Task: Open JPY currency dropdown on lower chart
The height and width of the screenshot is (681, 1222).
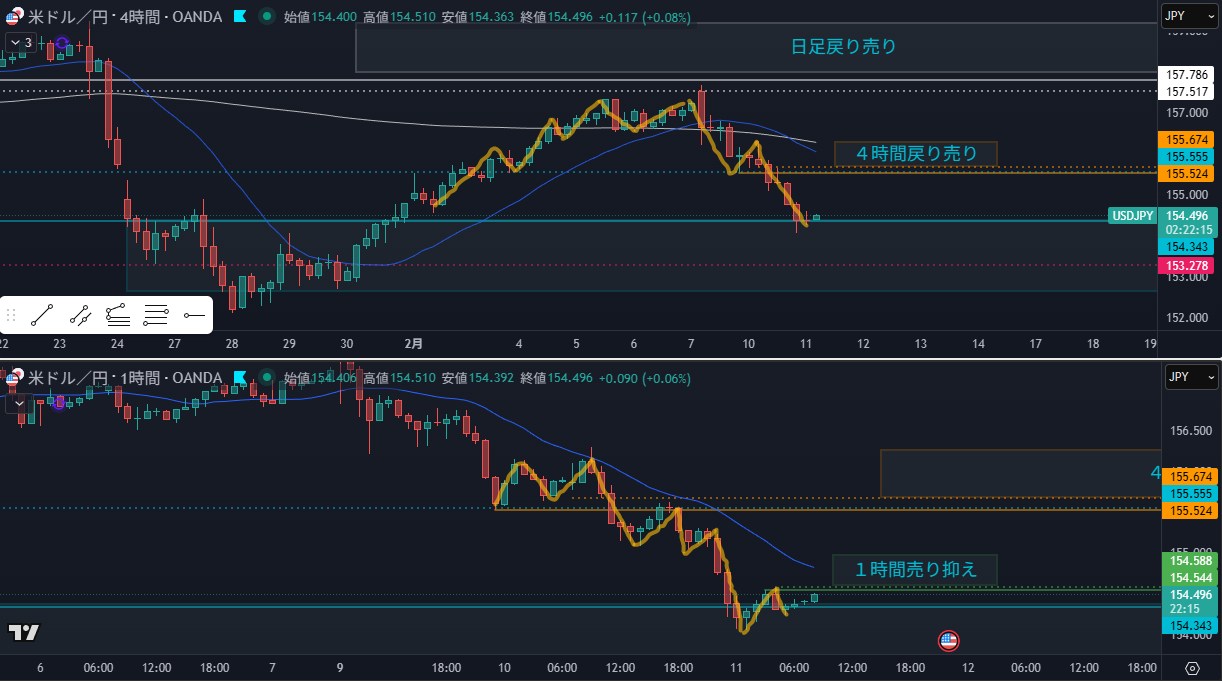Action: coord(1190,377)
